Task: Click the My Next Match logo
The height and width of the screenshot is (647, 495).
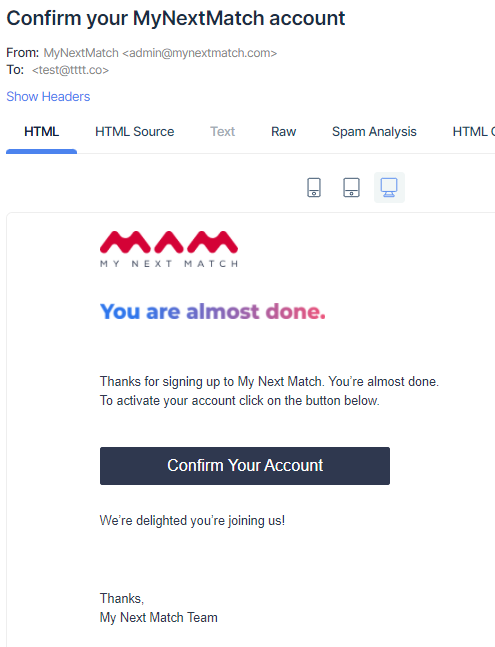Action: 169,249
